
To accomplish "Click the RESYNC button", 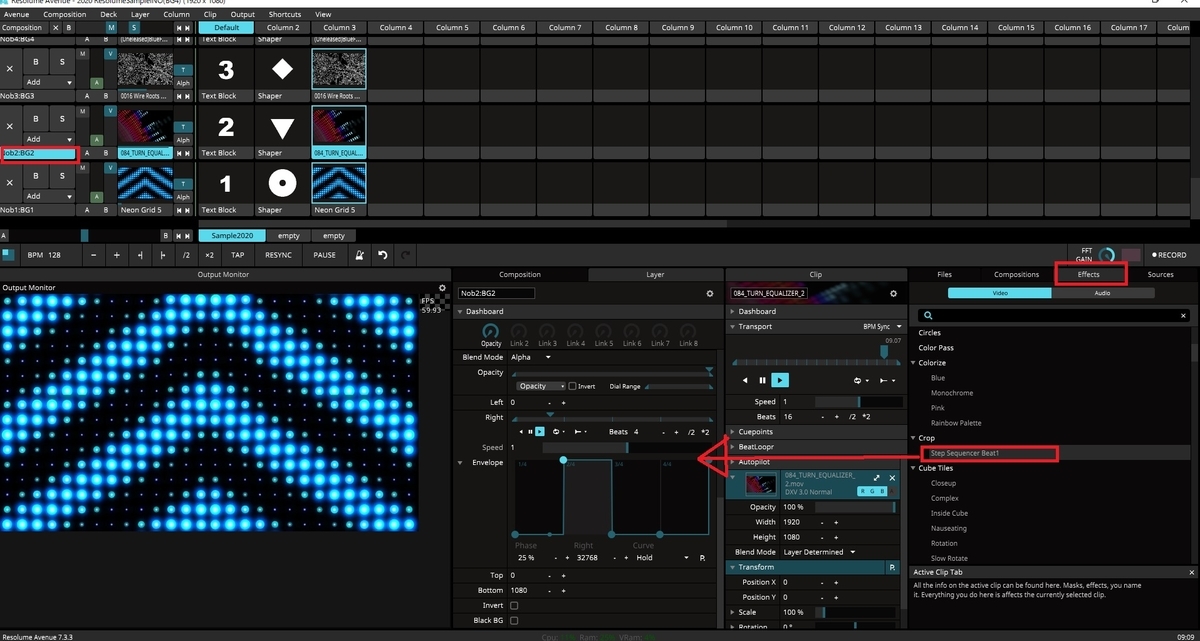I will pyautogui.click(x=279, y=255).
